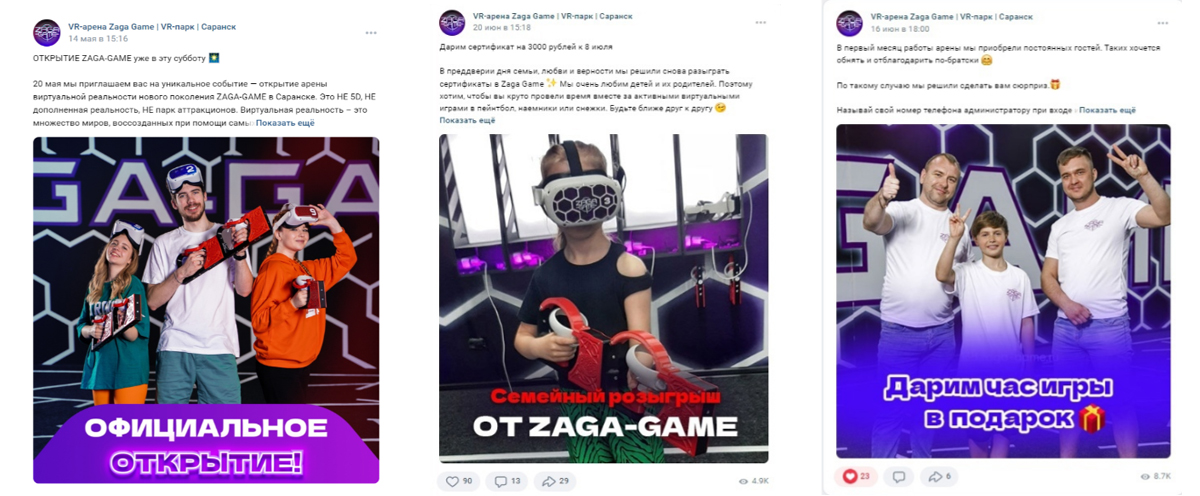1200x496 pixels.
Task: Open the Официальное открытие image
Action: 206,310
